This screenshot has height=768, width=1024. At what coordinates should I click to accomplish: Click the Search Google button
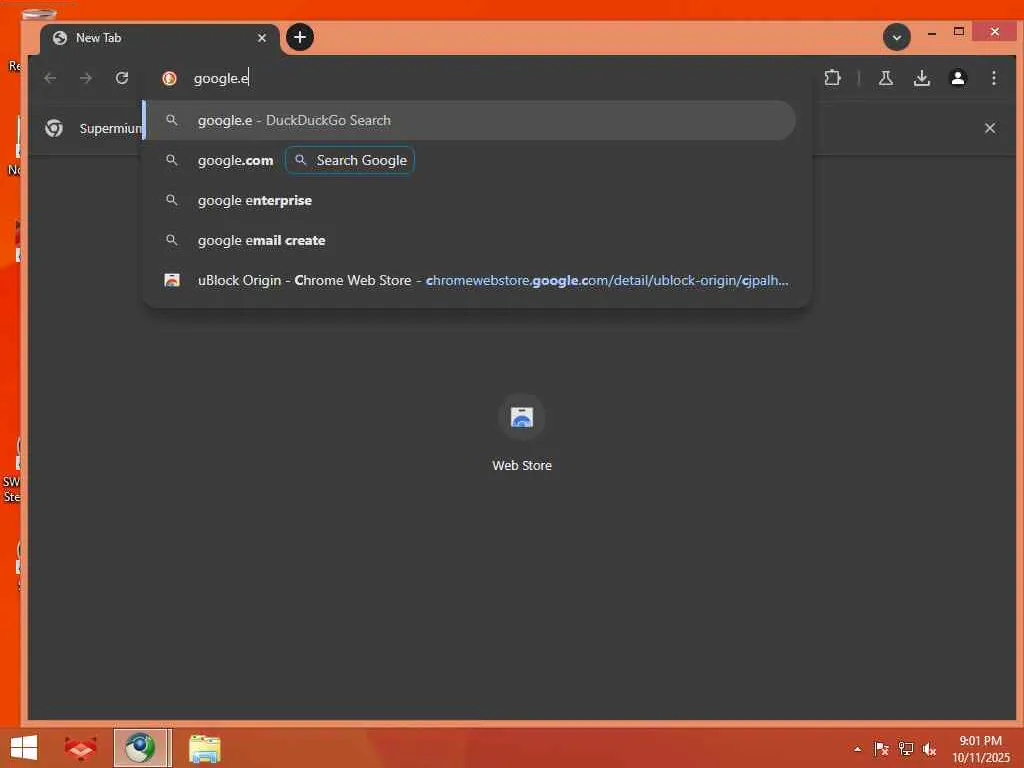[350, 161]
